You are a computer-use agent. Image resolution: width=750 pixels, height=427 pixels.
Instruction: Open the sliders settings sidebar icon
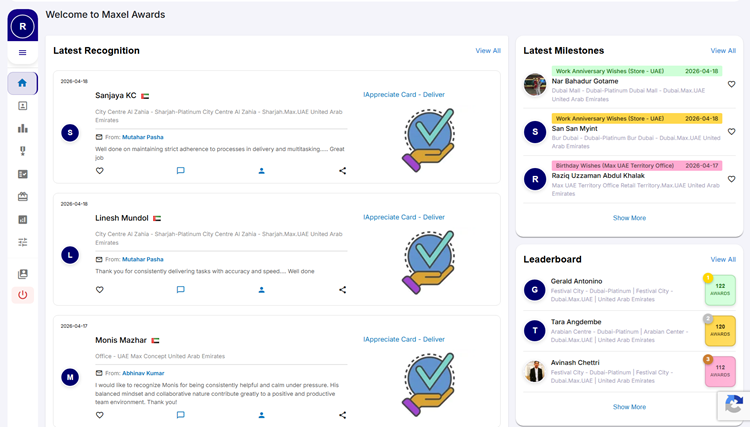[x=22, y=242]
